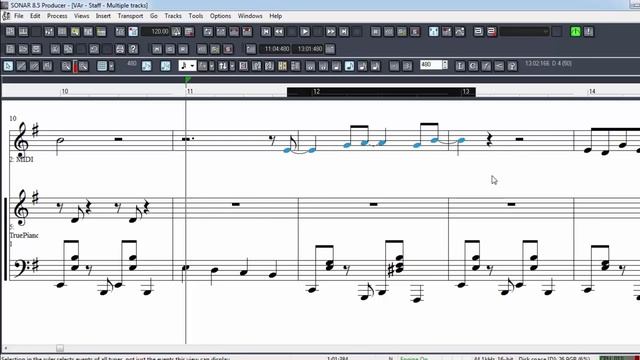
Task: Open the Insert menu
Action: tap(103, 16)
